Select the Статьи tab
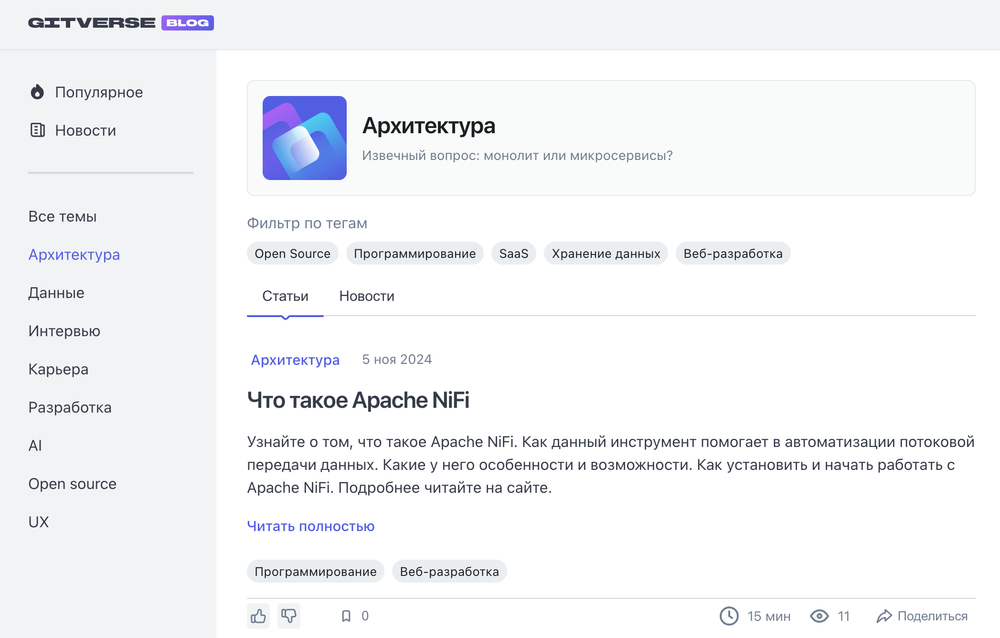 point(285,296)
